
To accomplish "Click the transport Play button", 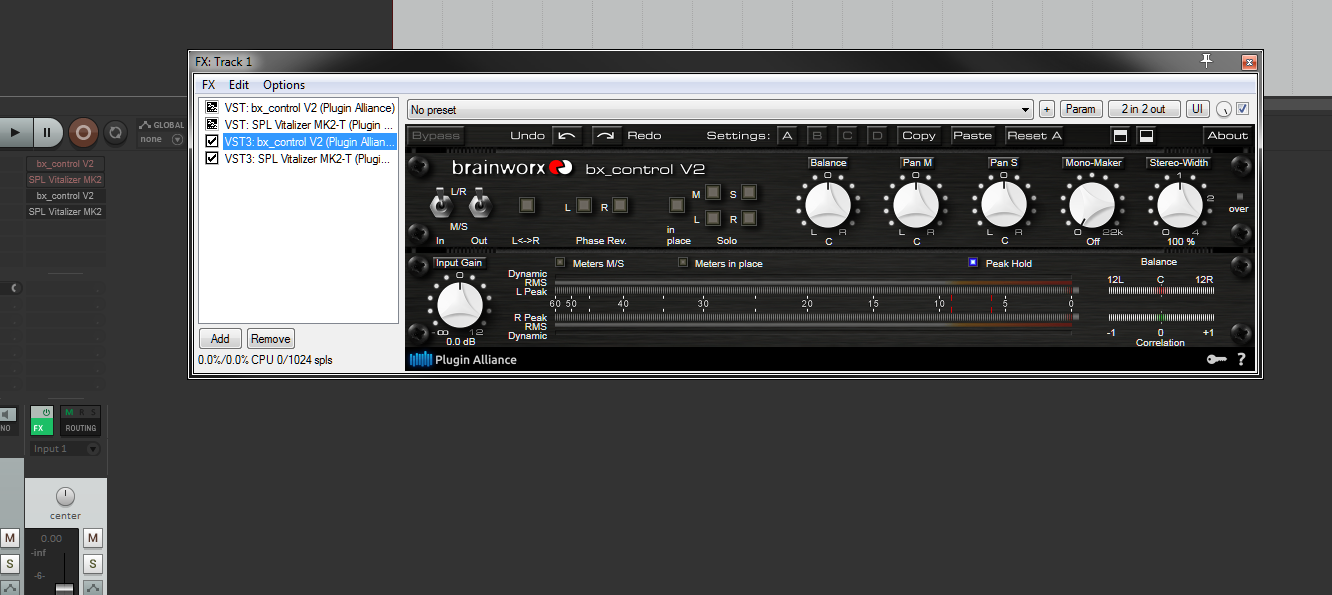I will click(x=15, y=132).
